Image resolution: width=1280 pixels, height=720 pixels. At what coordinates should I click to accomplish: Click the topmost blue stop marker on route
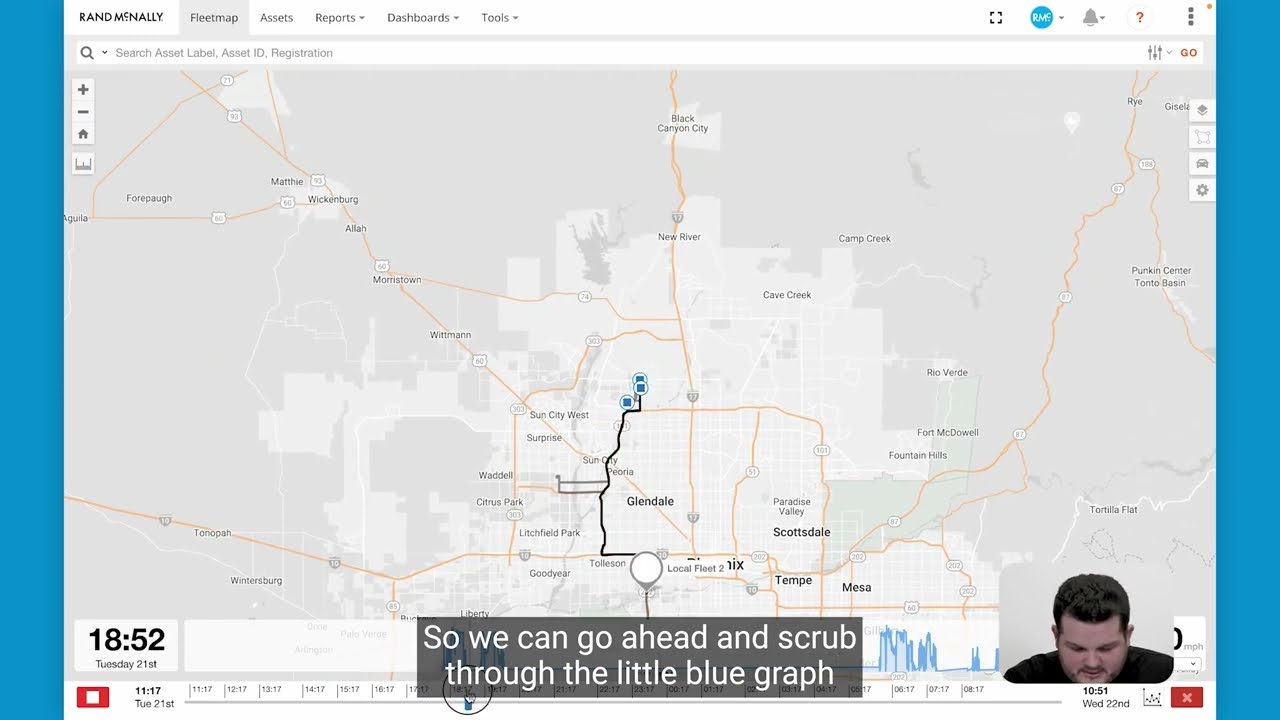(640, 380)
